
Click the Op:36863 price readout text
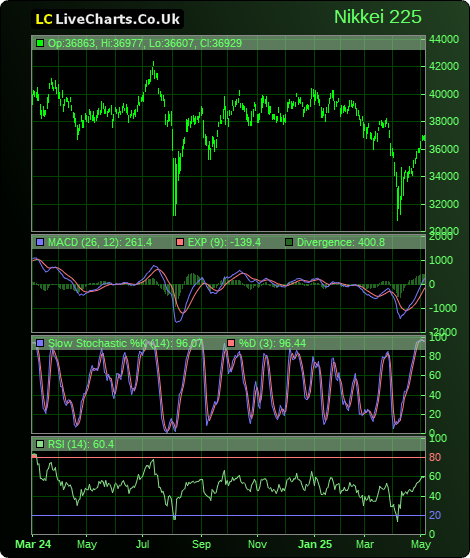[x=71, y=43]
